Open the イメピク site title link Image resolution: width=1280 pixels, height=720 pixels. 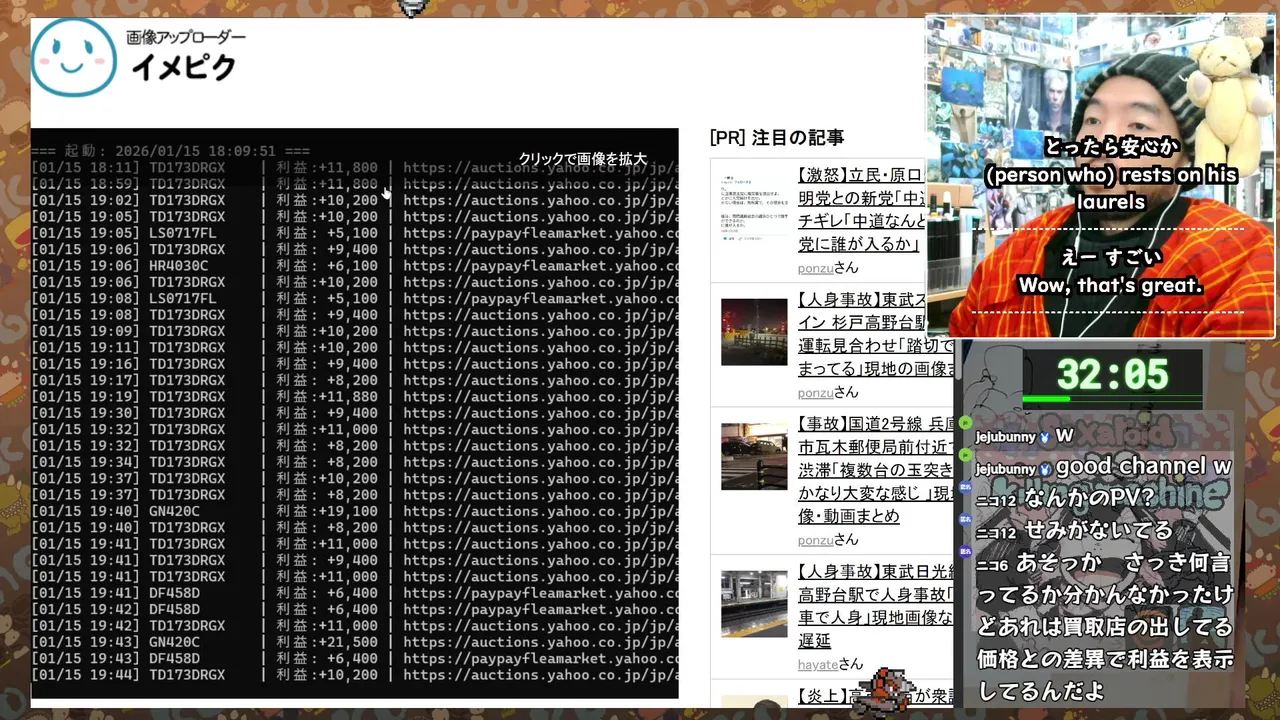click(x=185, y=67)
